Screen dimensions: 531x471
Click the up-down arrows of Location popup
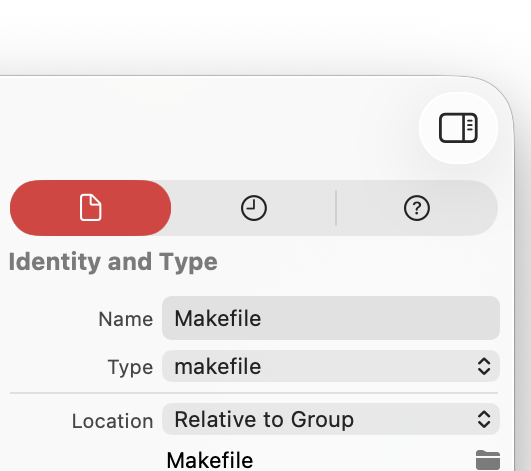point(484,419)
